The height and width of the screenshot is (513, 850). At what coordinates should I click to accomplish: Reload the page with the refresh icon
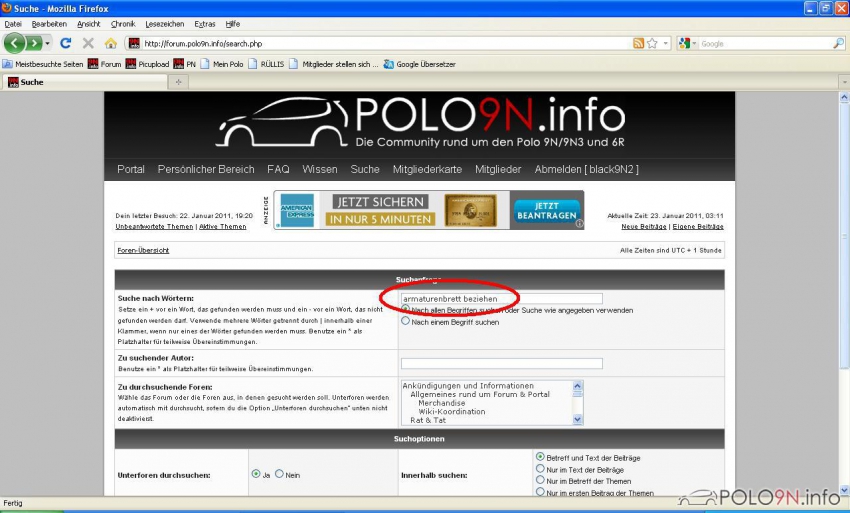tap(66, 44)
